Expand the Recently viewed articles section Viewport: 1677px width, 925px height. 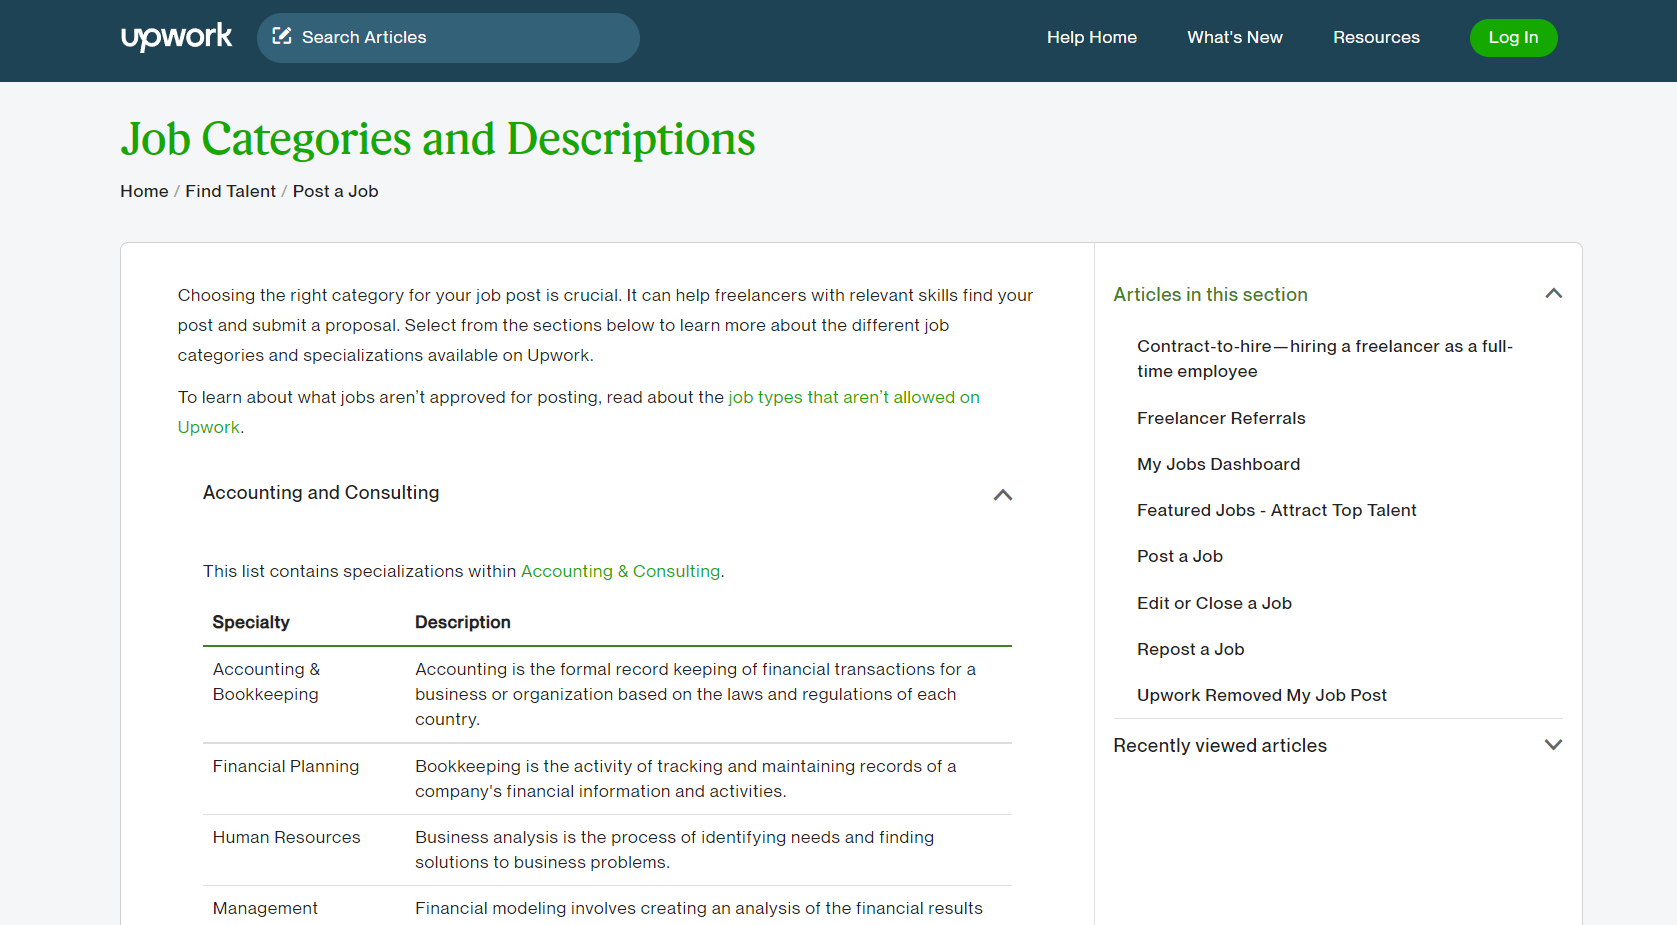1554,745
